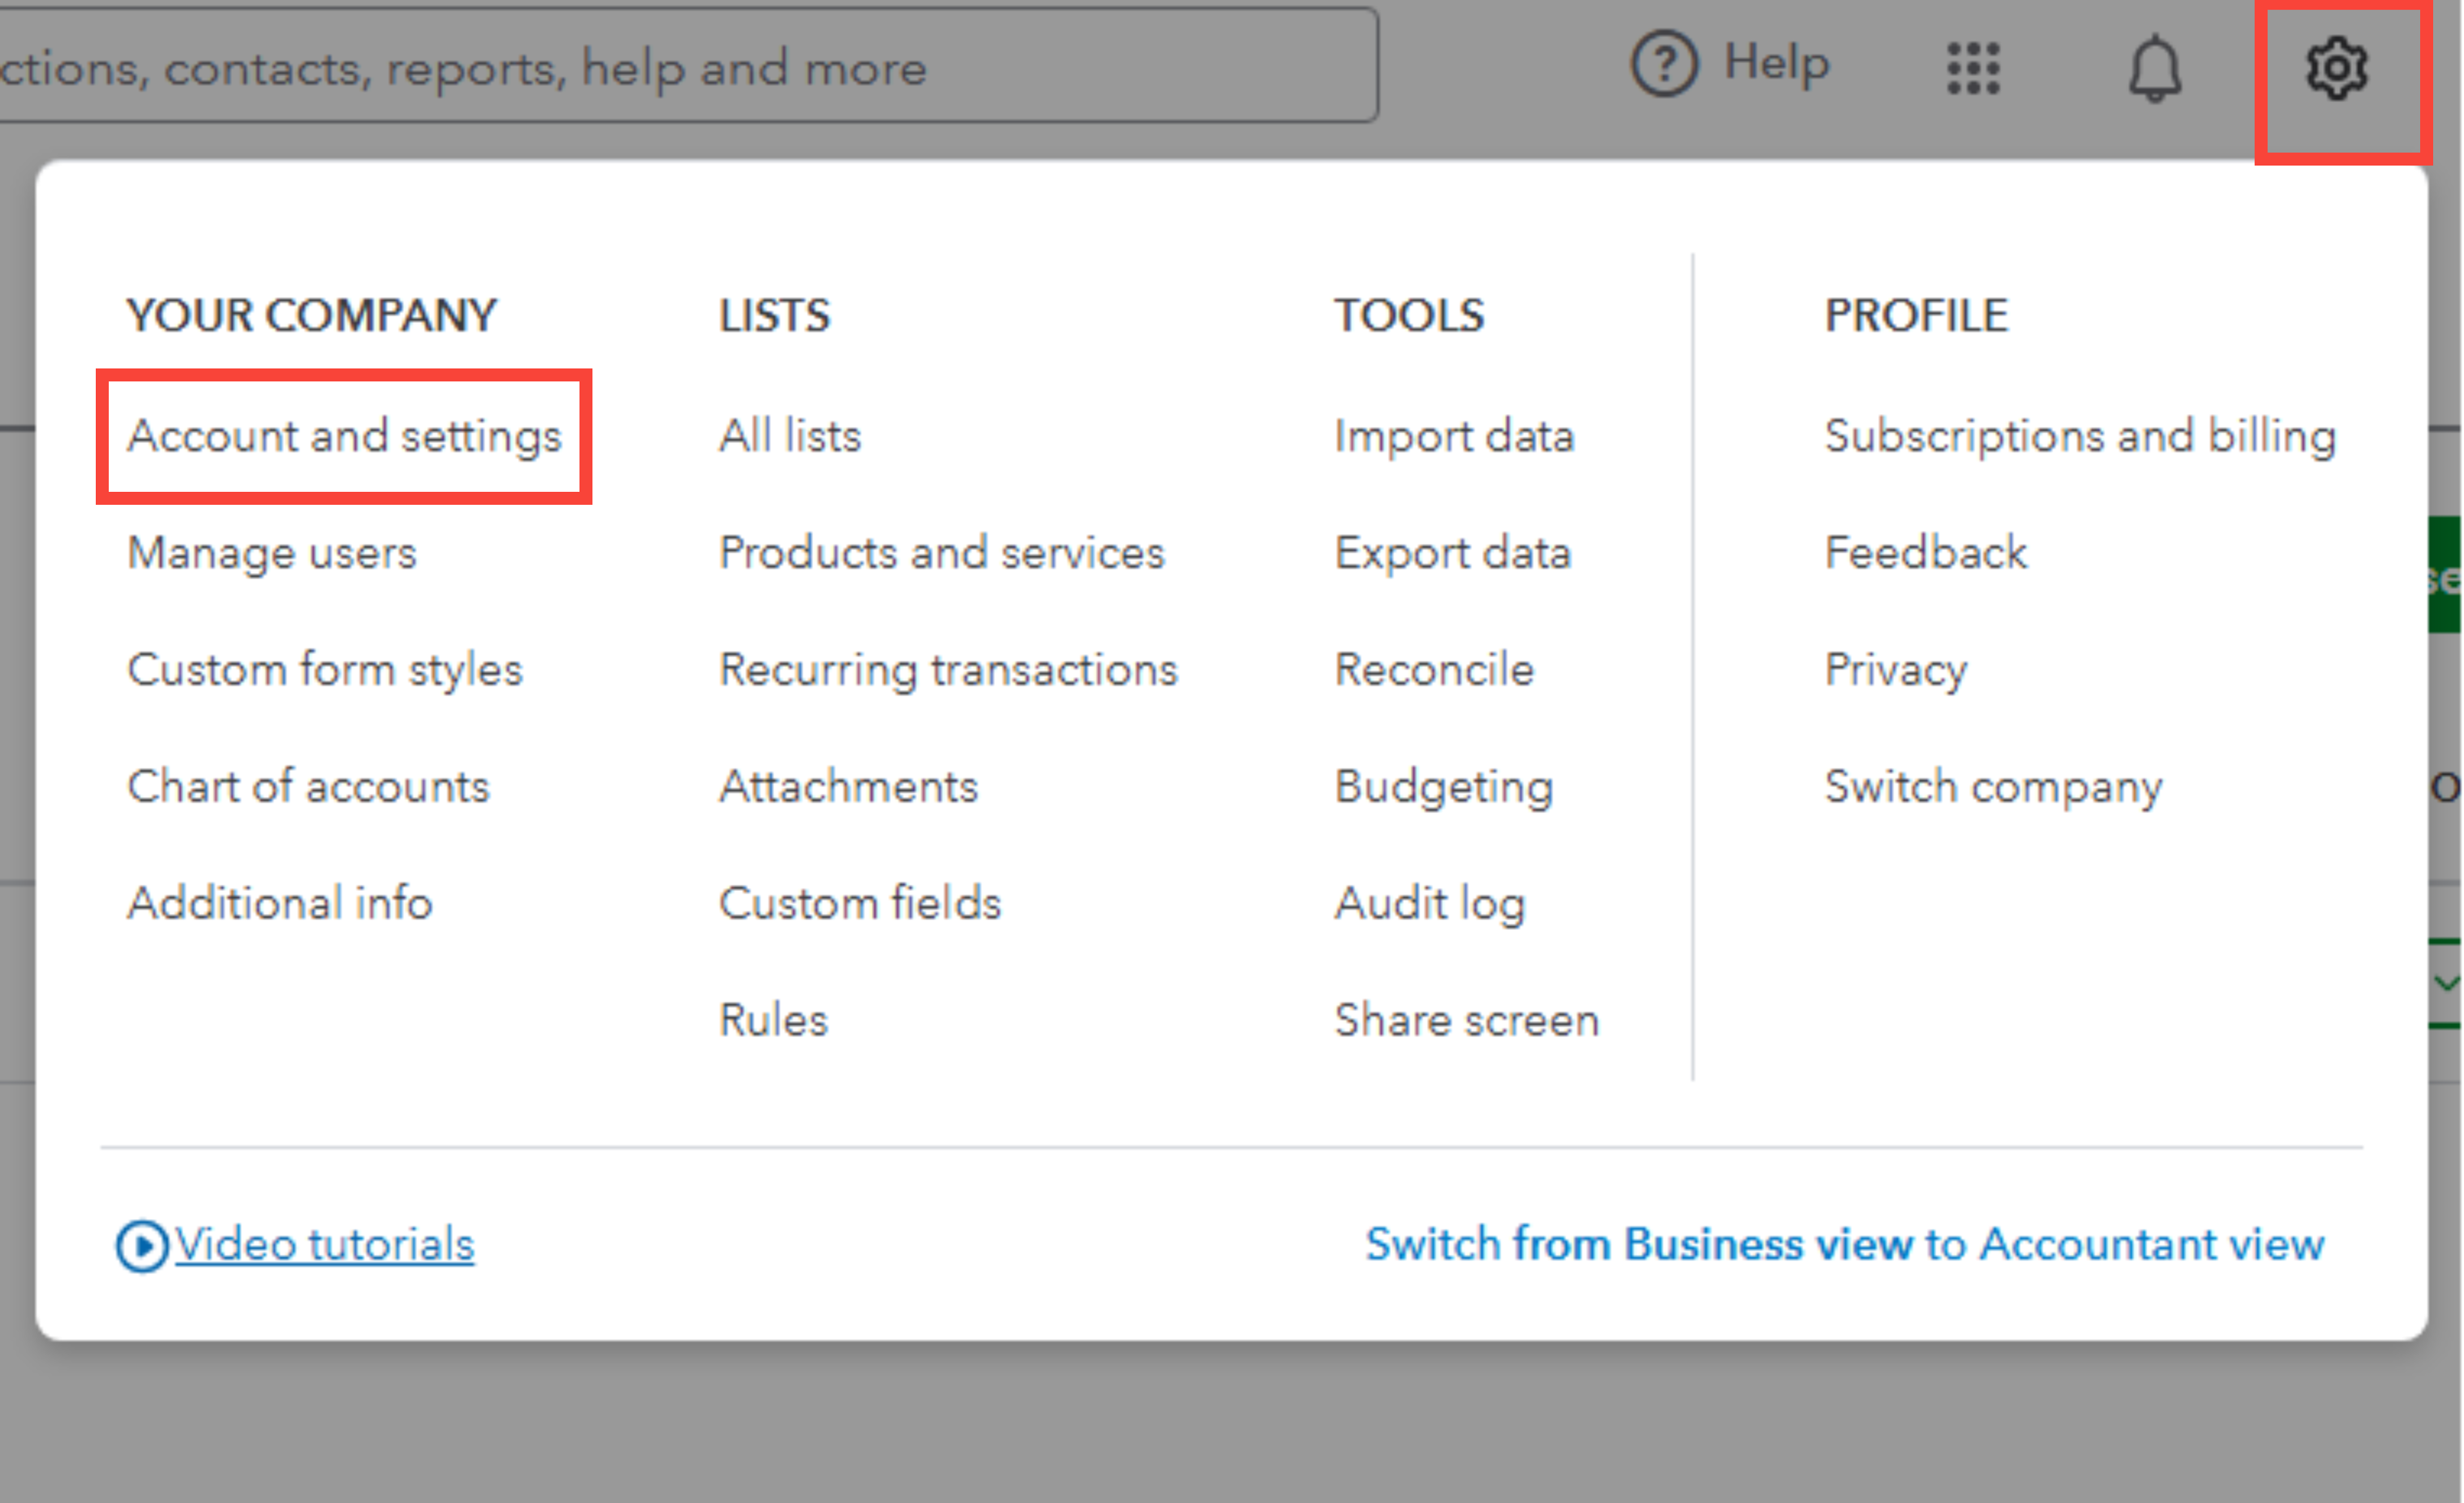
Task: Open the Video tutorials link
Action: [x=324, y=1244]
